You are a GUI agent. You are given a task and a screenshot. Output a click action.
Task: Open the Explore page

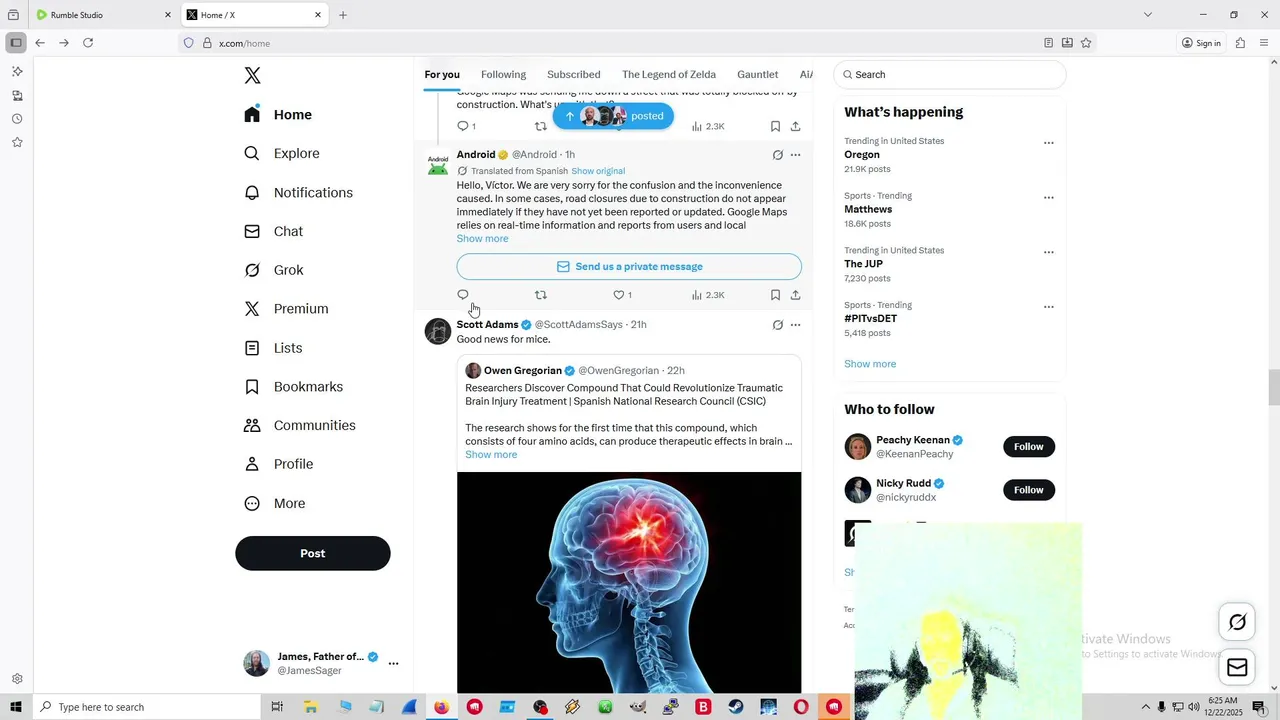pyautogui.click(x=282, y=154)
